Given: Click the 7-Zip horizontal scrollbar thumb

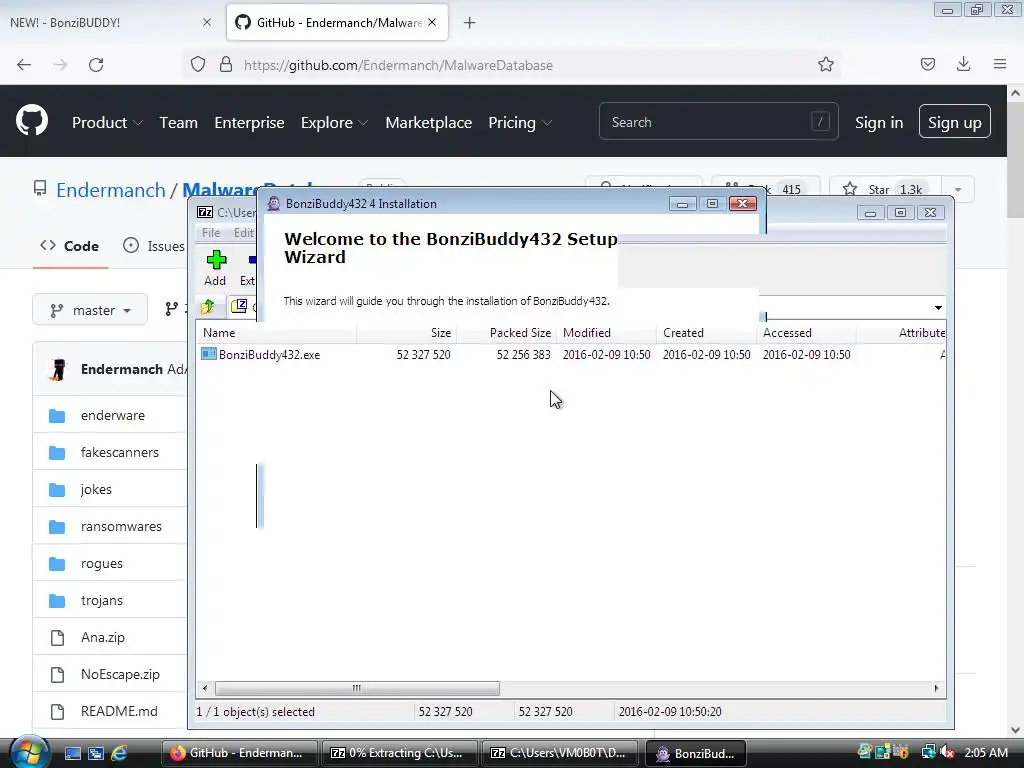Looking at the screenshot, I should (x=357, y=688).
